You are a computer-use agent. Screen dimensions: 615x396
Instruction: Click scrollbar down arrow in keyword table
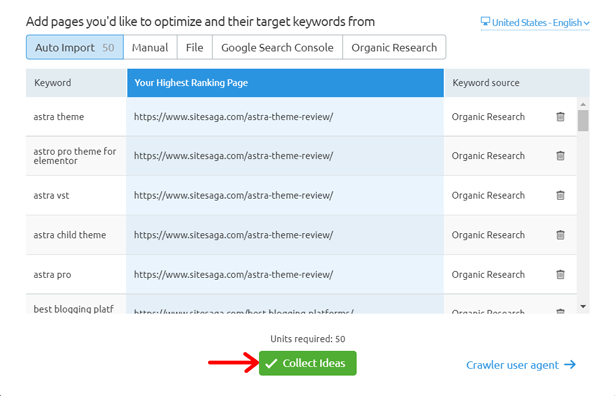[583, 307]
